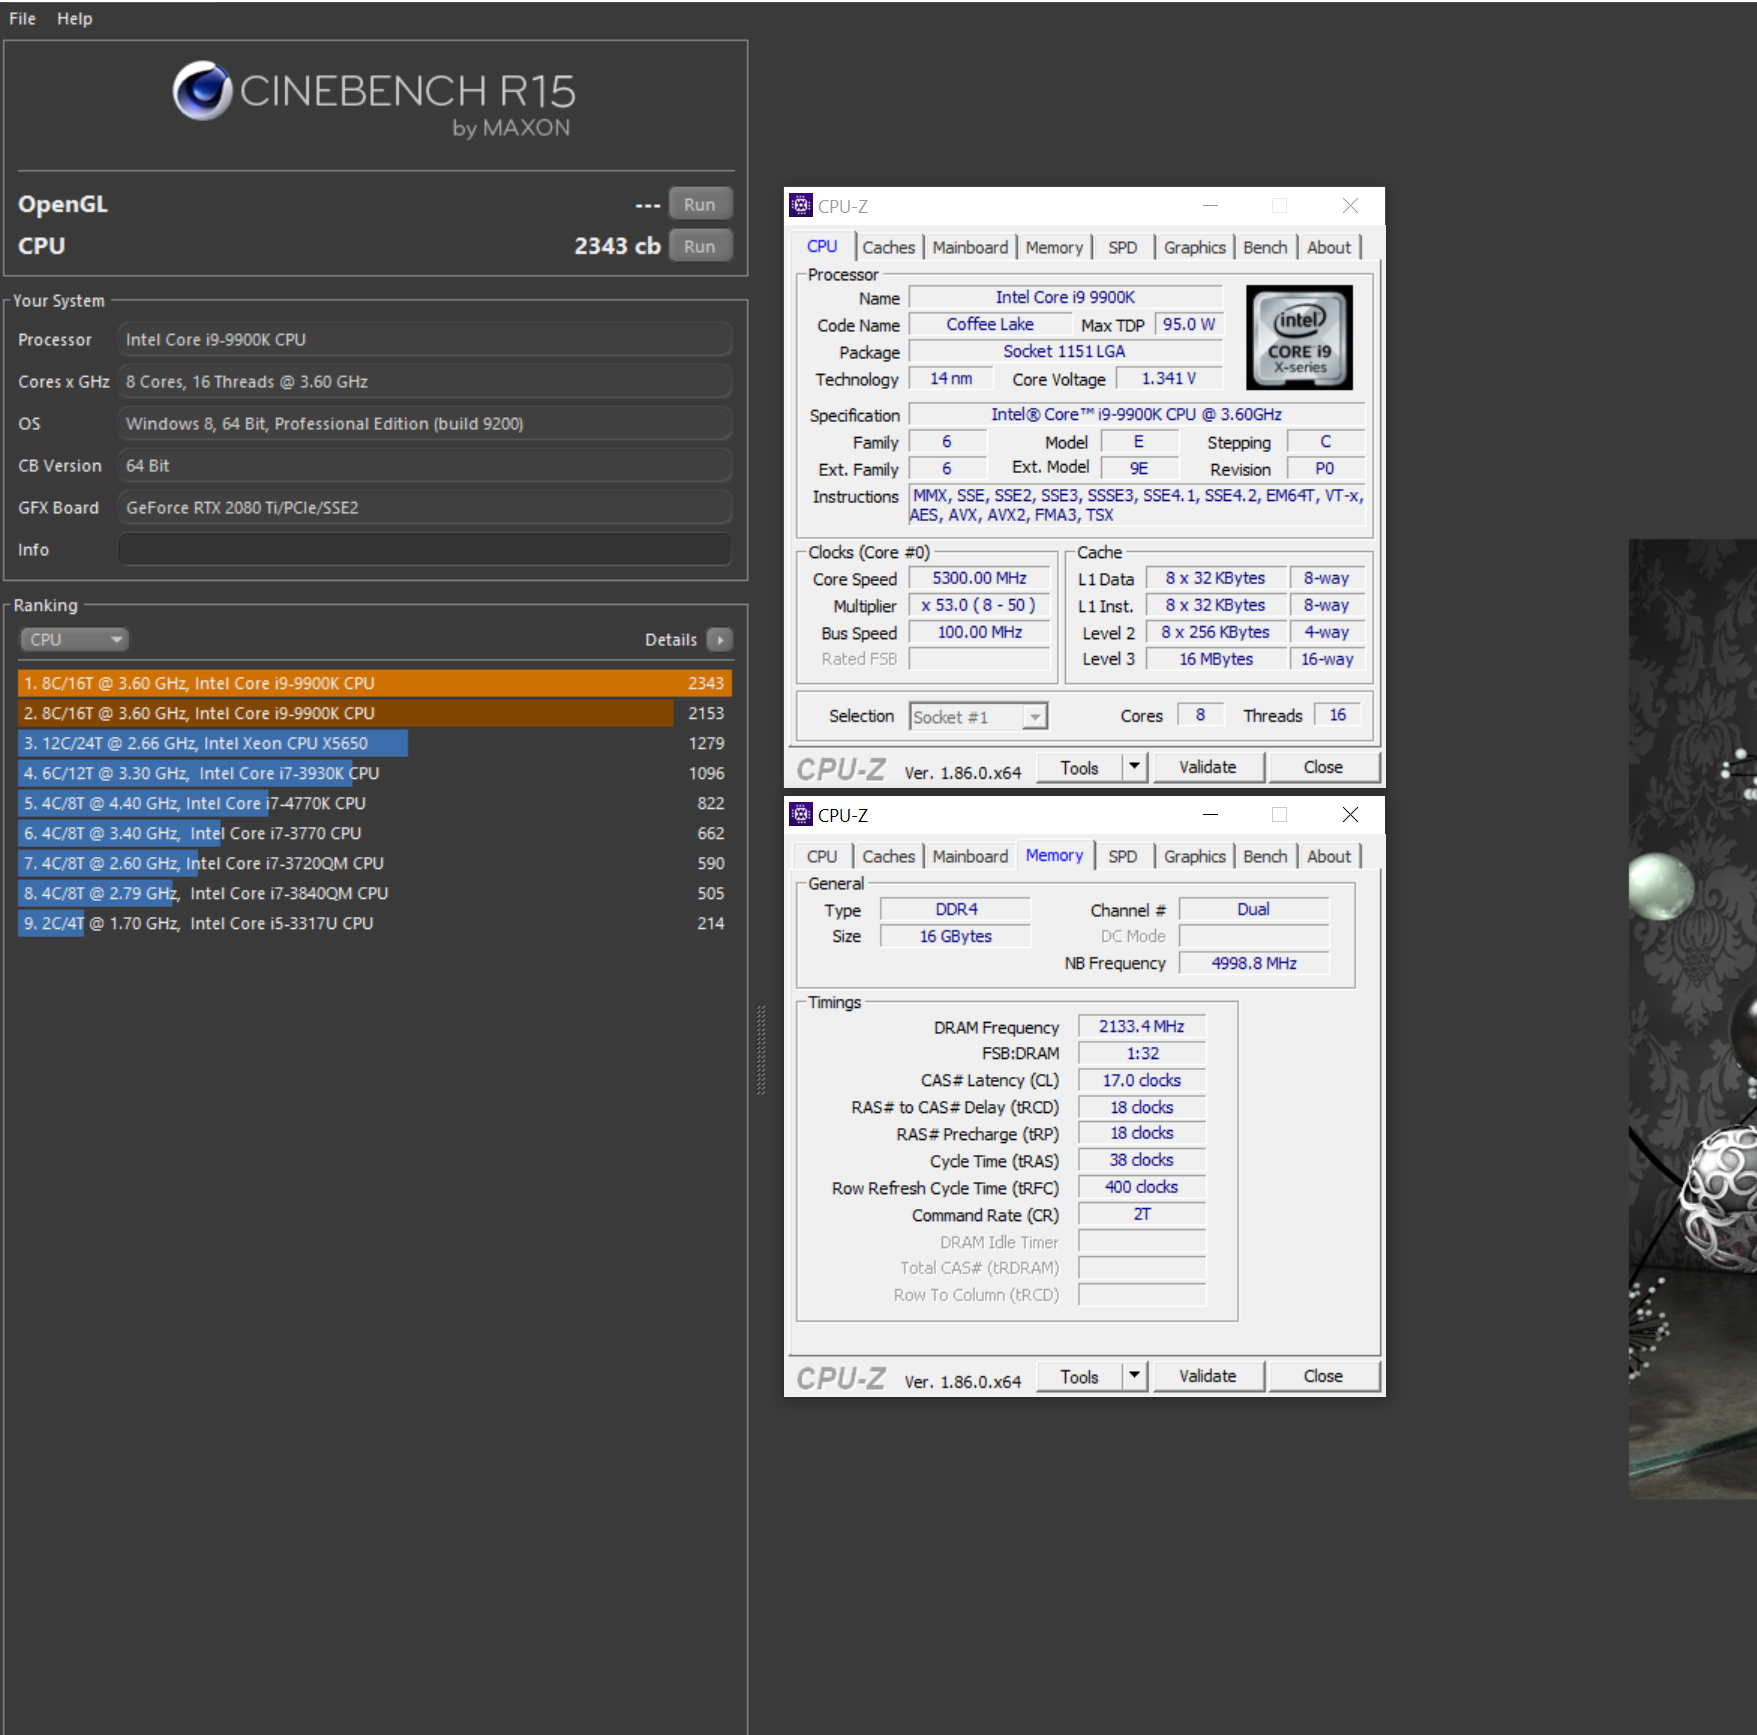Screen dimensions: 1757x1735
Task: Select the Core i7-3720QM ranking row
Action: 374,863
